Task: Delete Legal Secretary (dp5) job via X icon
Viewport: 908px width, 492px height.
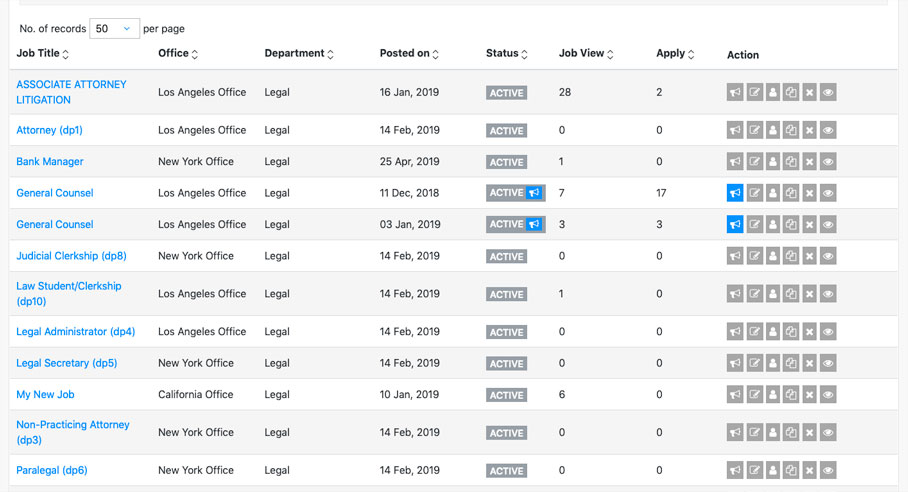Action: tap(810, 364)
